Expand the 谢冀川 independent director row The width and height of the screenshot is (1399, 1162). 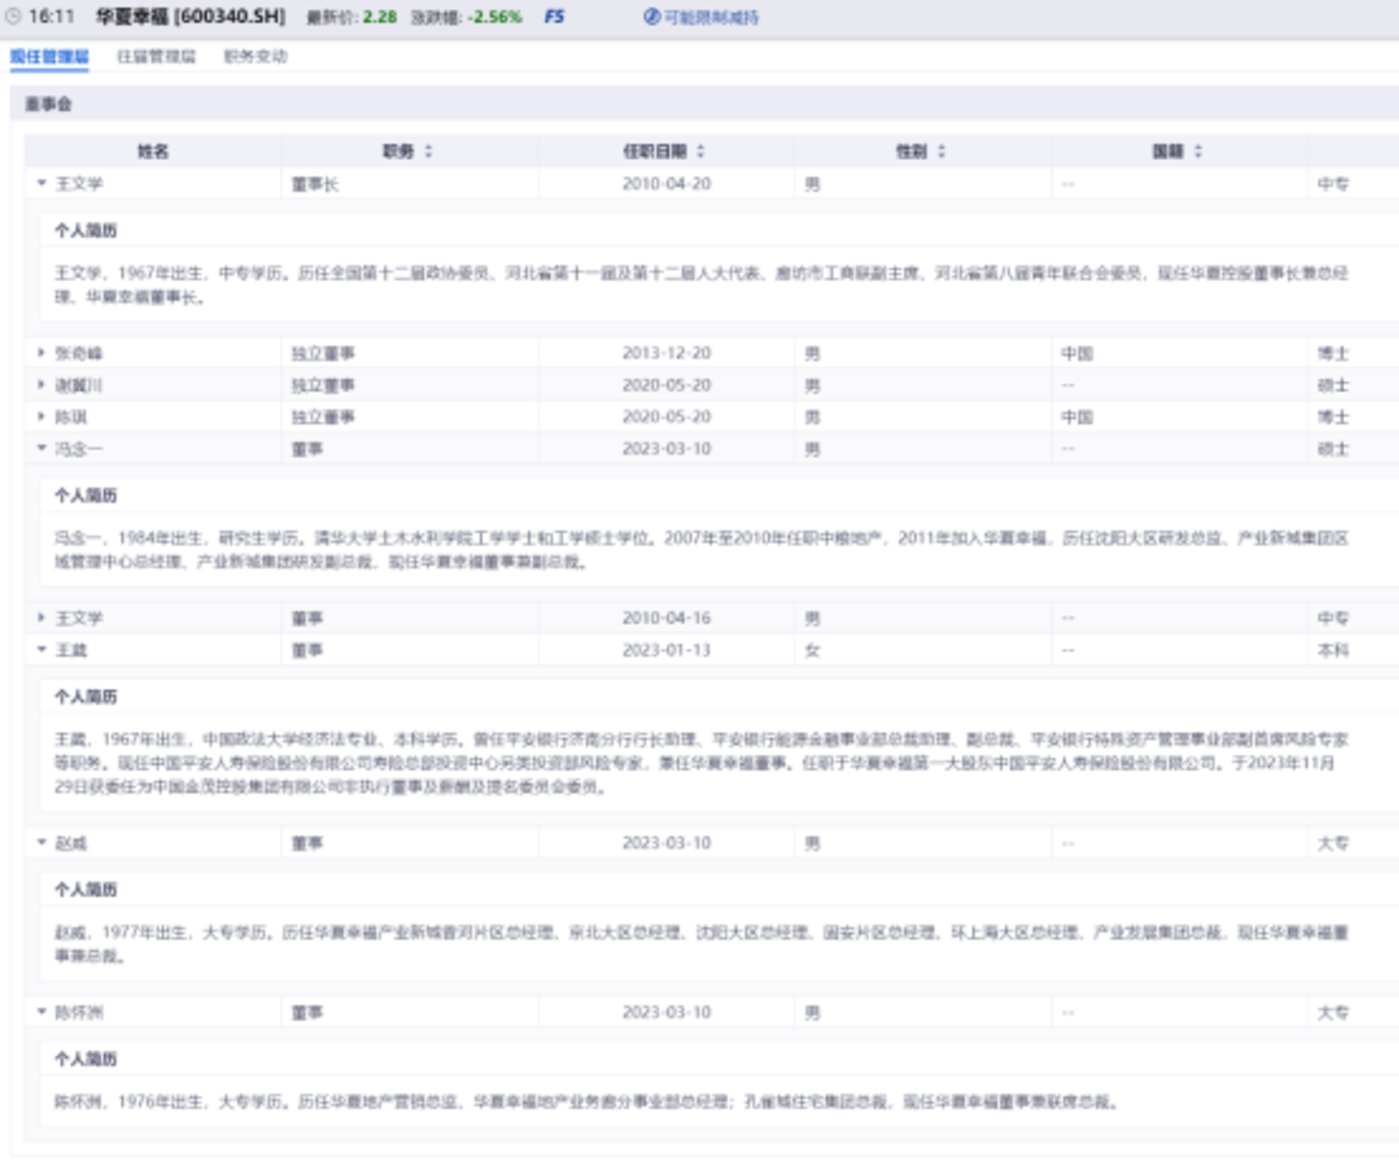click(42, 385)
